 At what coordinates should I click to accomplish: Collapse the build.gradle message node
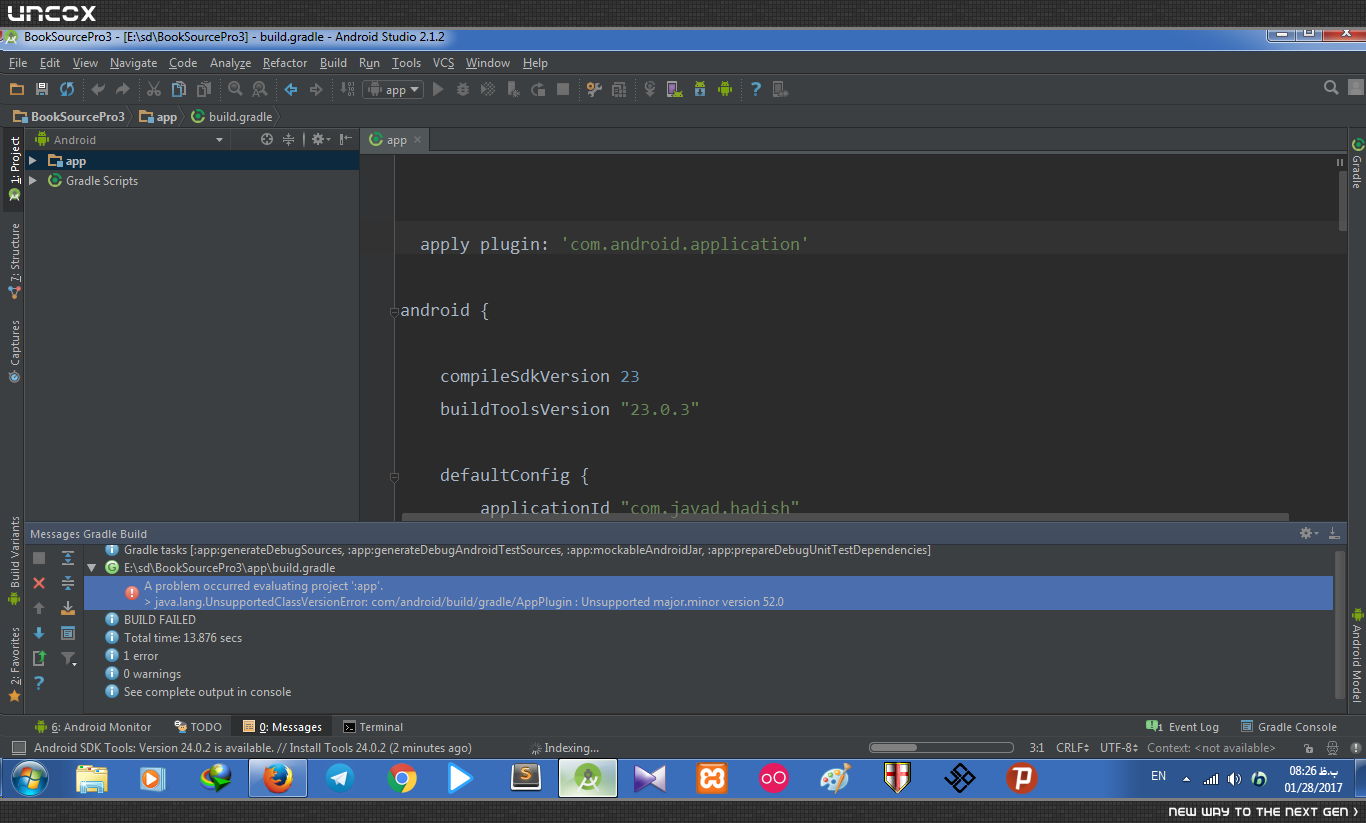pyautogui.click(x=92, y=568)
